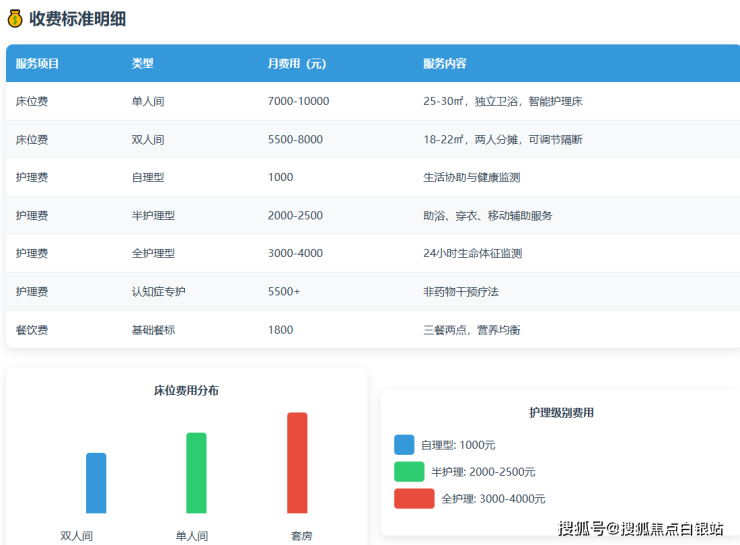Click the 7000-10000 monthly fee cell
The height and width of the screenshot is (545, 740).
298,102
